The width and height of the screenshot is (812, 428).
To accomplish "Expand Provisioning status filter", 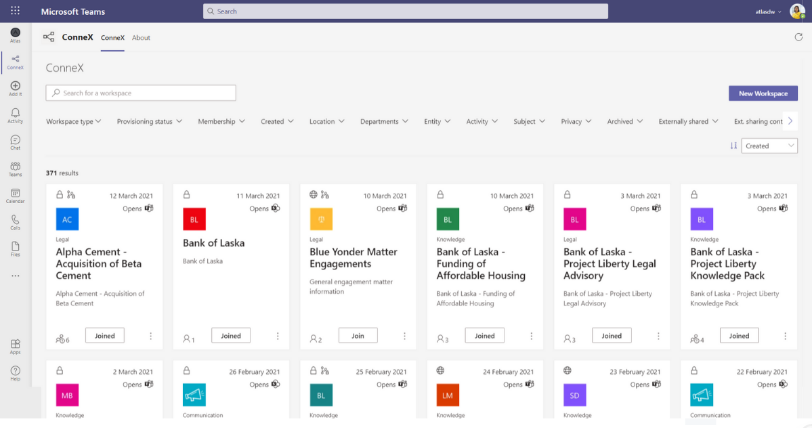I will point(149,121).
